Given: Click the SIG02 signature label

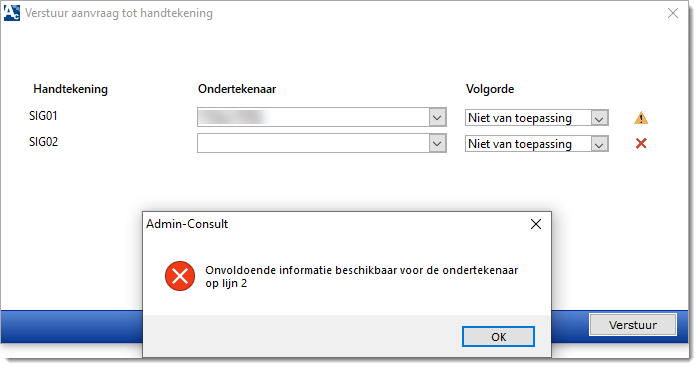Looking at the screenshot, I should click(43, 142).
